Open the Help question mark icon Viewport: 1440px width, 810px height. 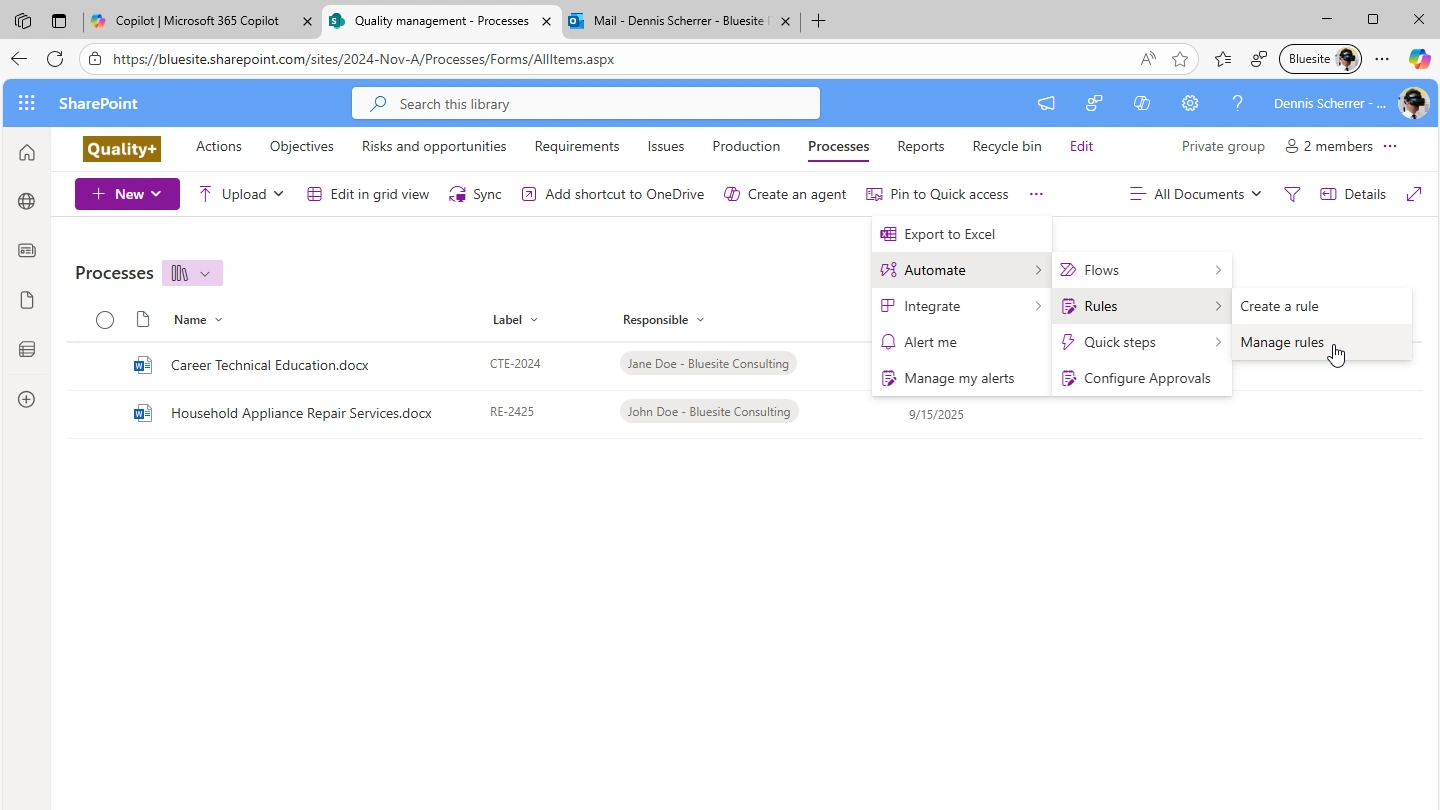coord(1238,103)
